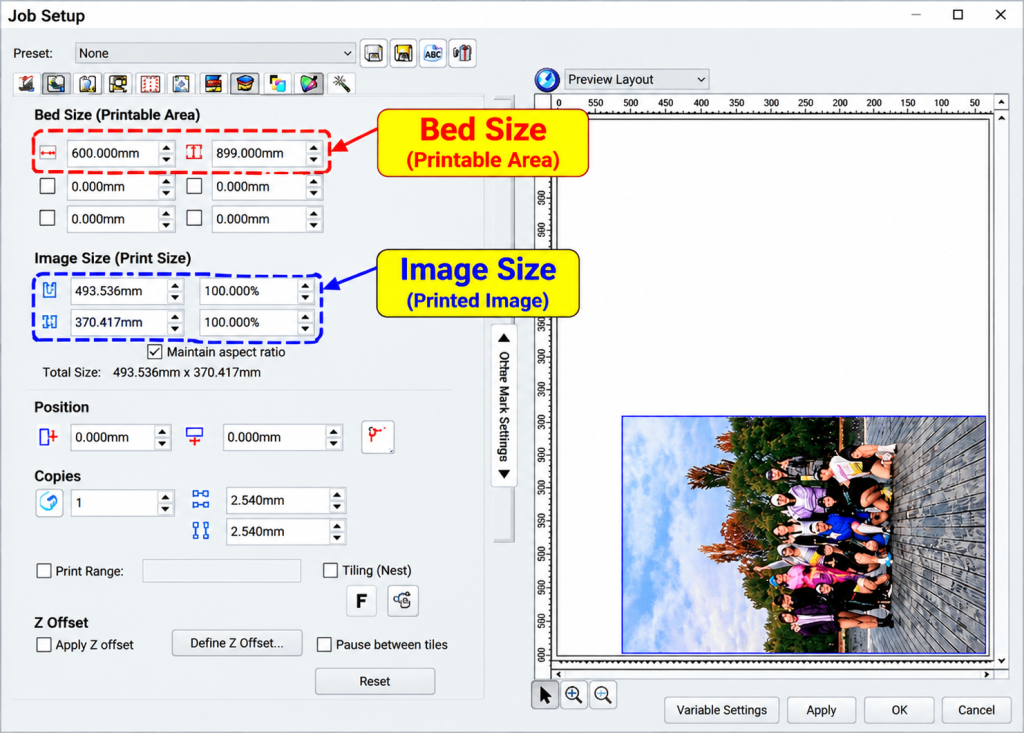Open the crop marks tab icon
This screenshot has height=733, width=1024.
coord(118,84)
